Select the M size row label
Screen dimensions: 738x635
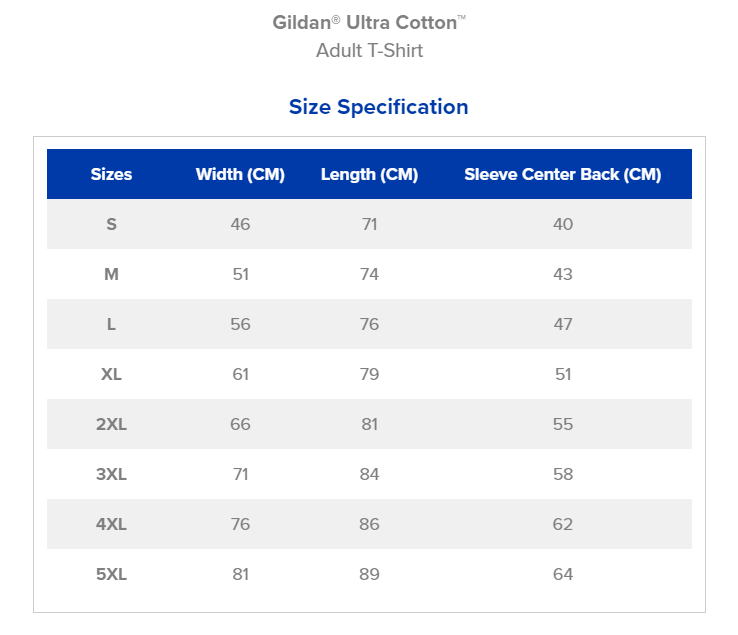tap(111, 274)
